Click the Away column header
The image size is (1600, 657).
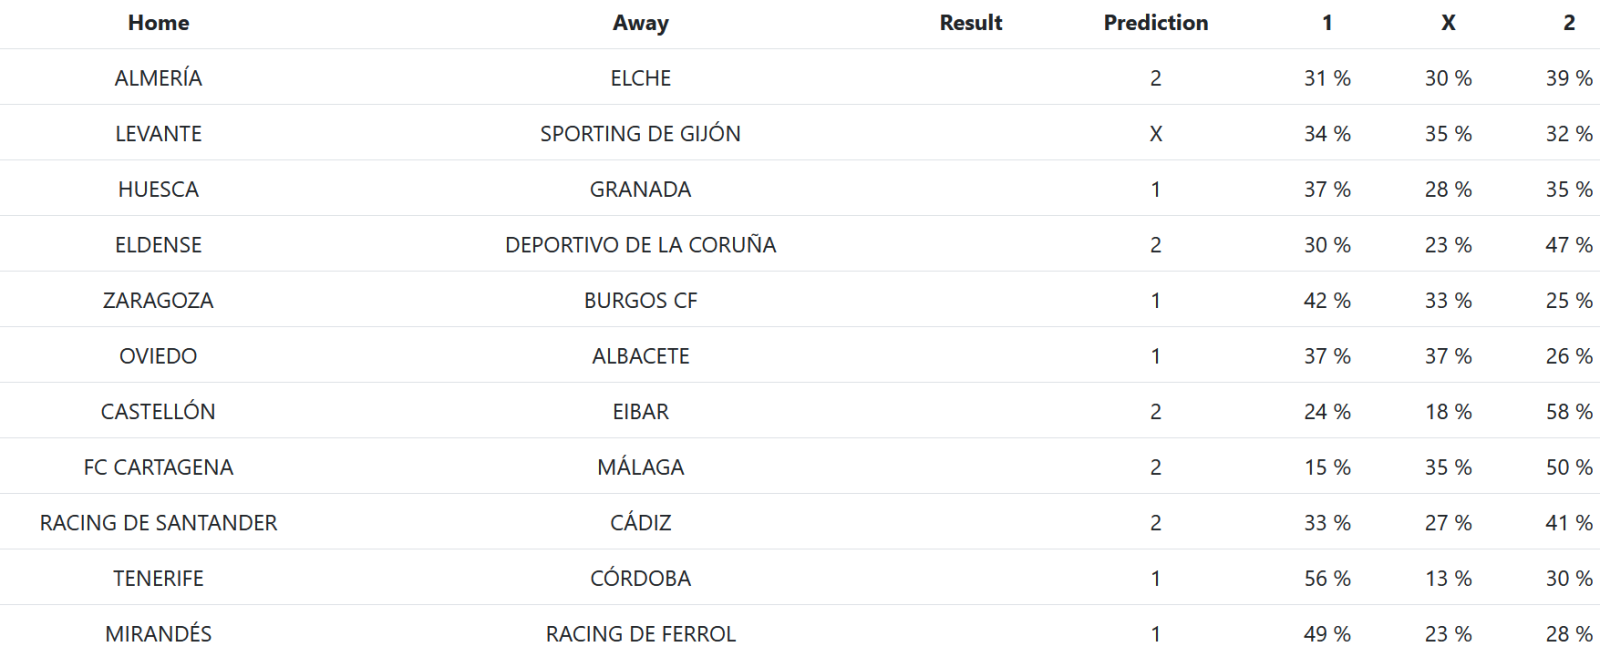640,23
